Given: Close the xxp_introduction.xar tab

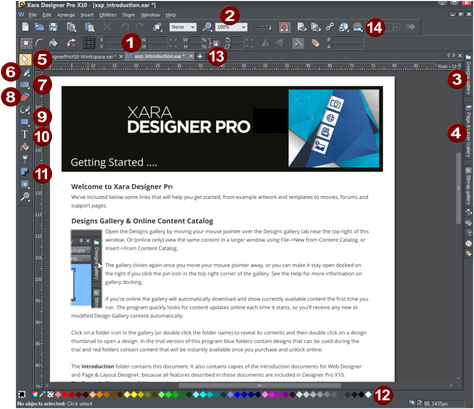Looking at the screenshot, I should (191, 56).
